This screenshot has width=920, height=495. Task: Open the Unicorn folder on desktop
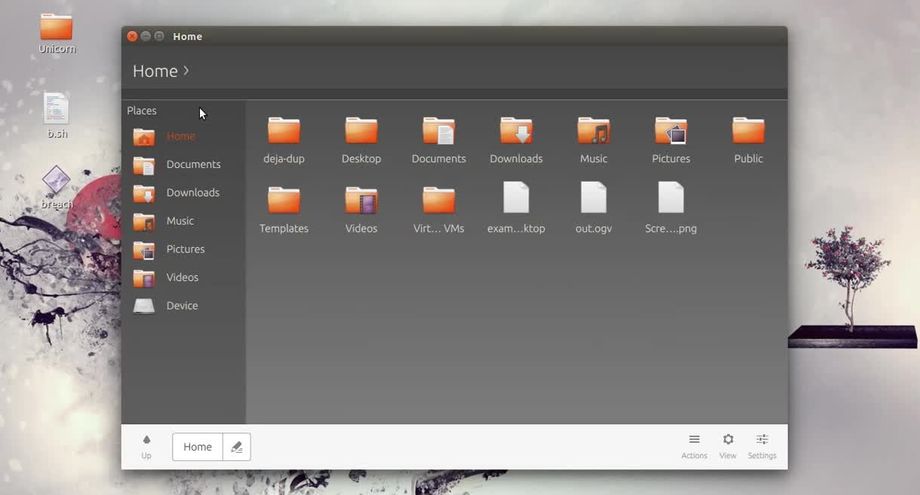point(56,28)
